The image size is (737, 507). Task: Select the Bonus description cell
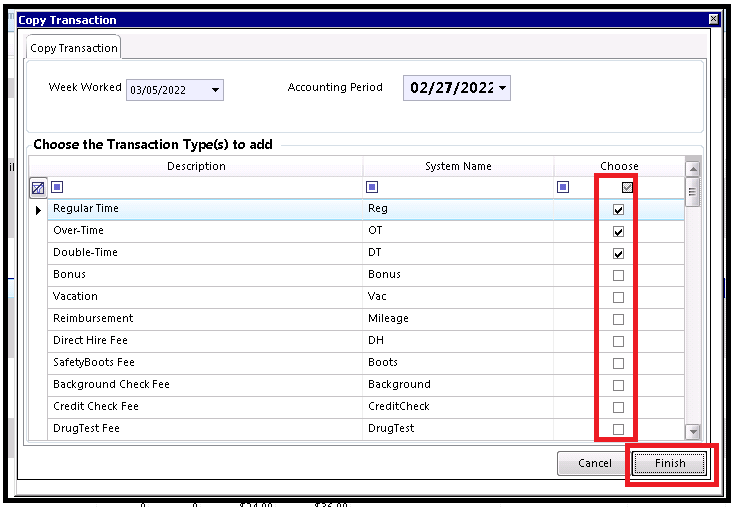coord(205,275)
